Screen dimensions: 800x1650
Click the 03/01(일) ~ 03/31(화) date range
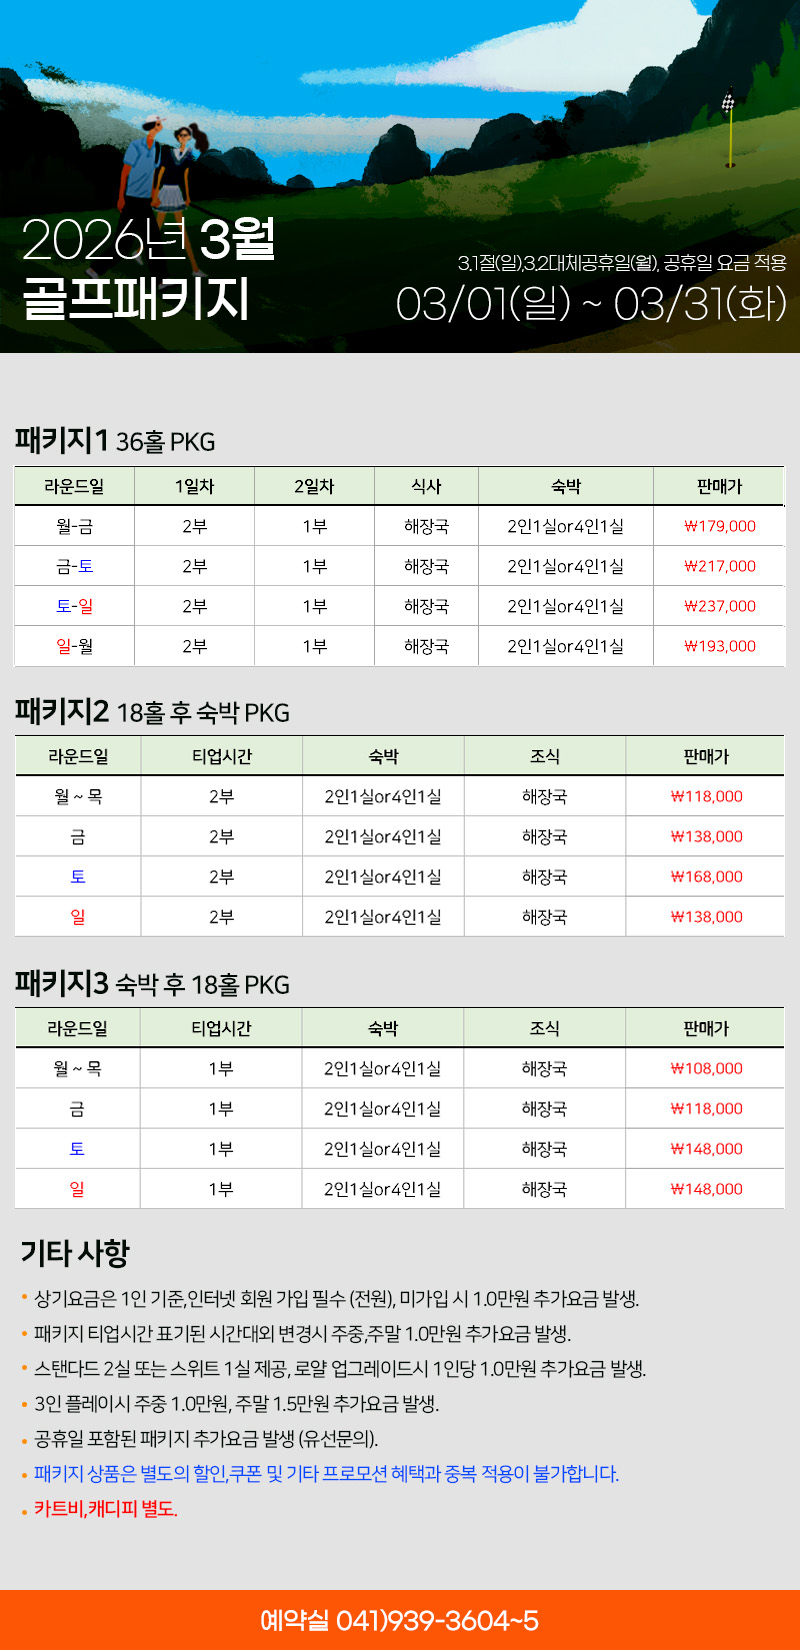[591, 304]
